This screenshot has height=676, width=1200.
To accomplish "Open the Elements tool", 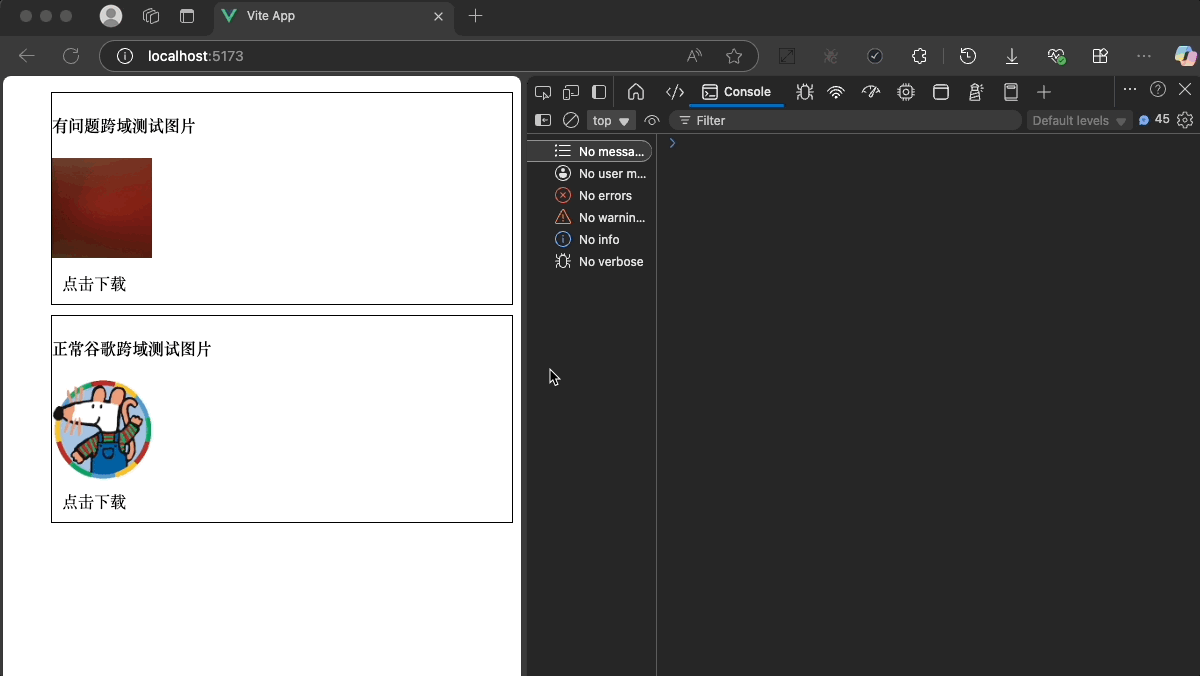I will 675,92.
